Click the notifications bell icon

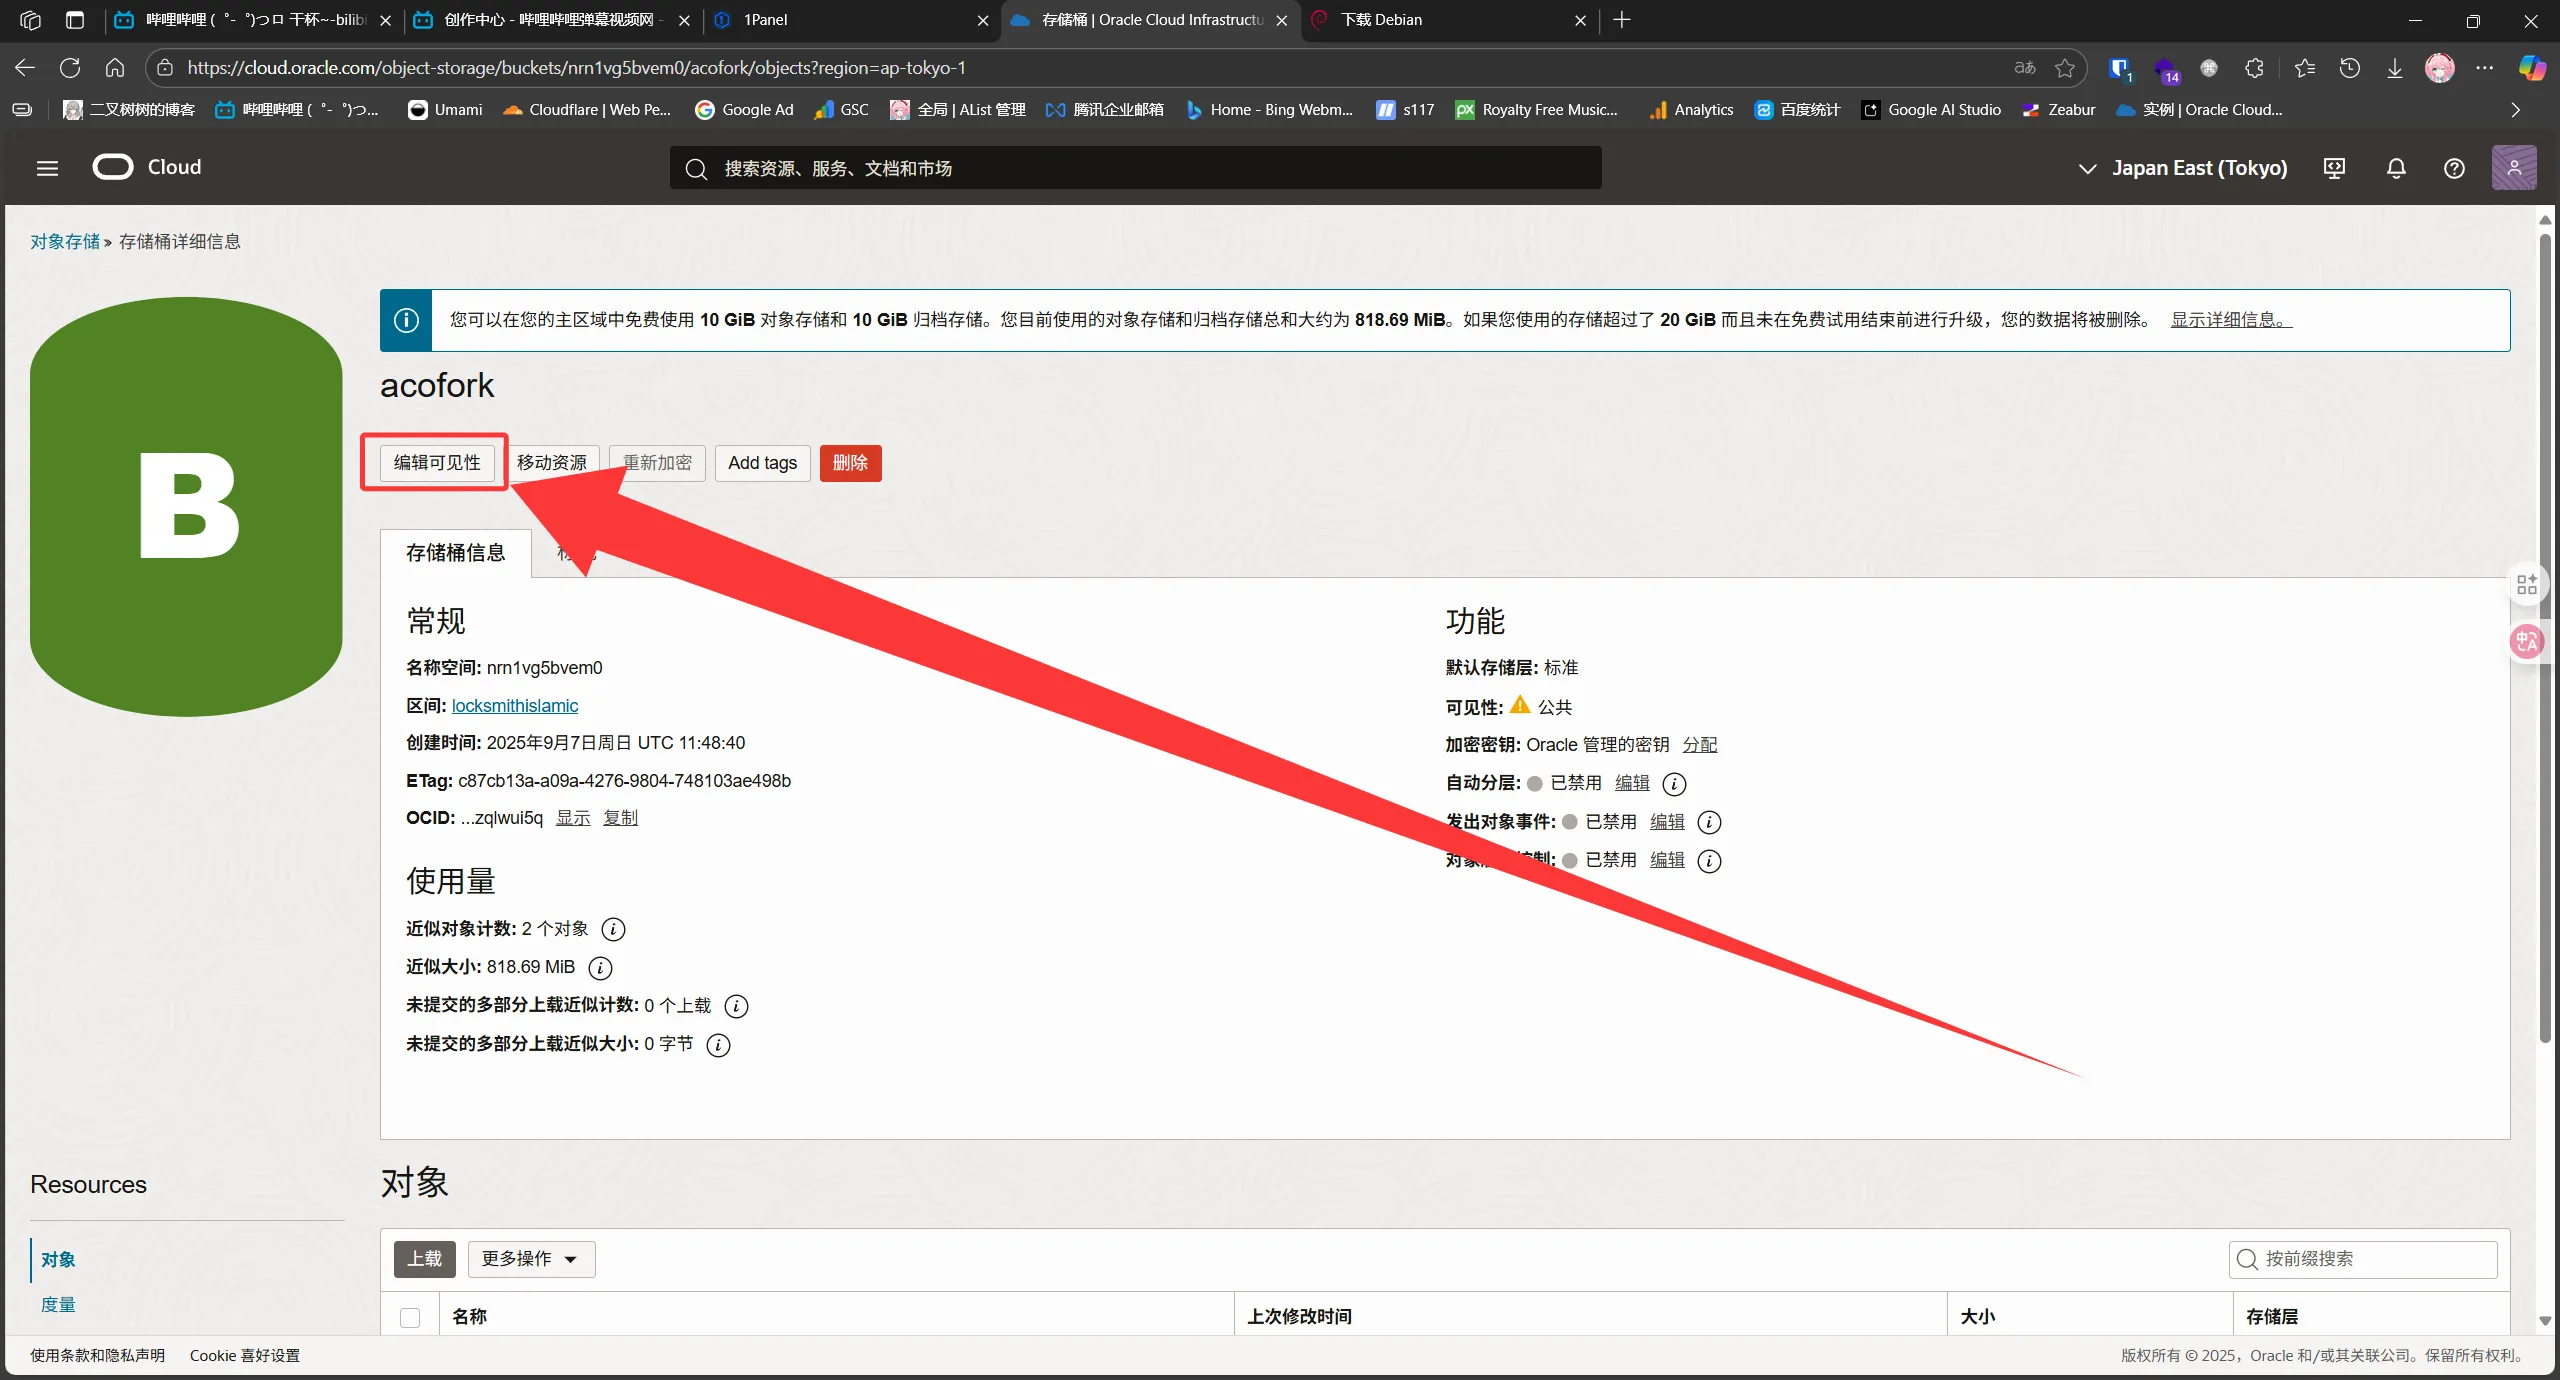(x=2396, y=168)
